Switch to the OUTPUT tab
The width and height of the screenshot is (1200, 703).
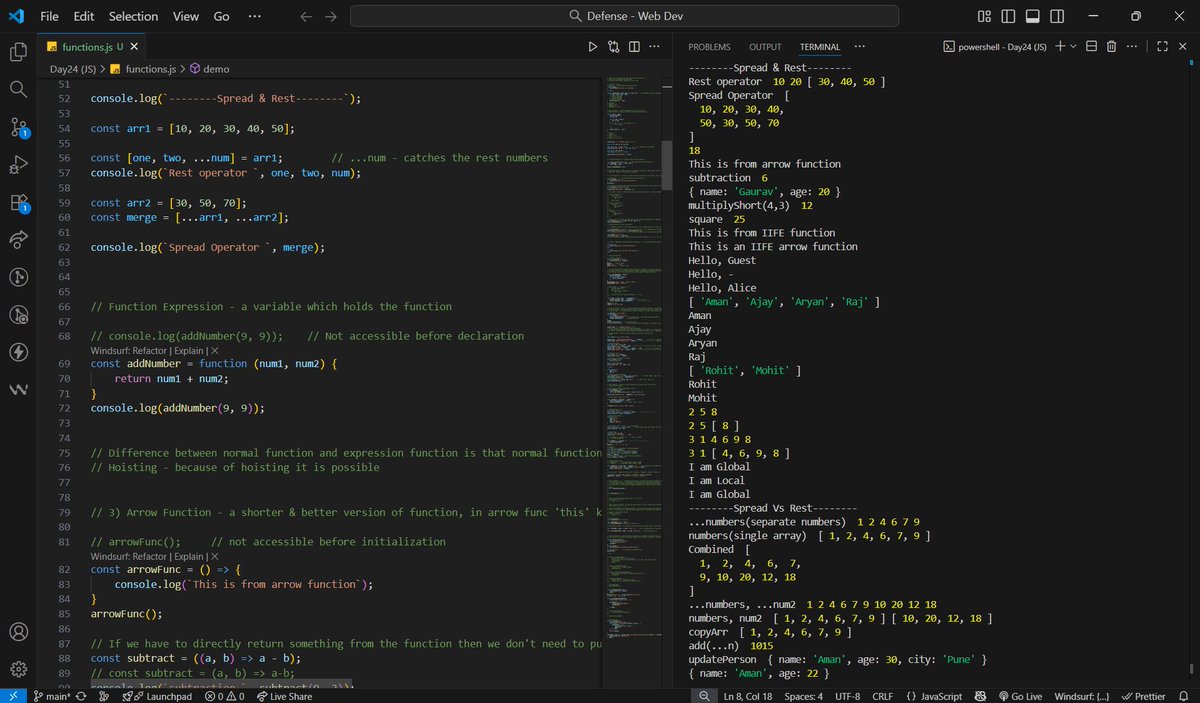pos(765,47)
